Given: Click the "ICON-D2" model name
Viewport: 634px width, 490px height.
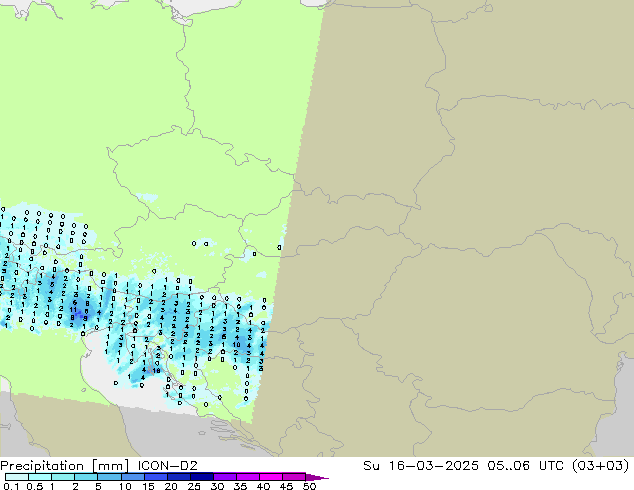Looking at the screenshot, I should click(x=167, y=466).
